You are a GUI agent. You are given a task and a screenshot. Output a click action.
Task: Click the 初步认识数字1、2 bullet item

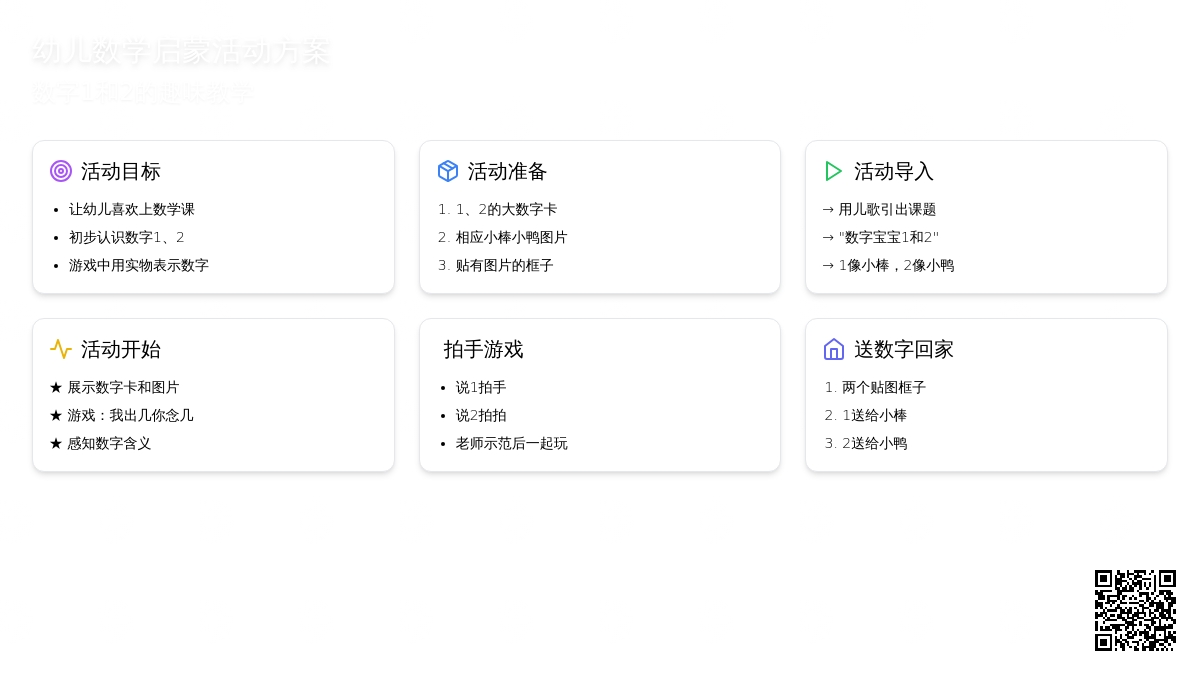pyautogui.click(x=127, y=237)
